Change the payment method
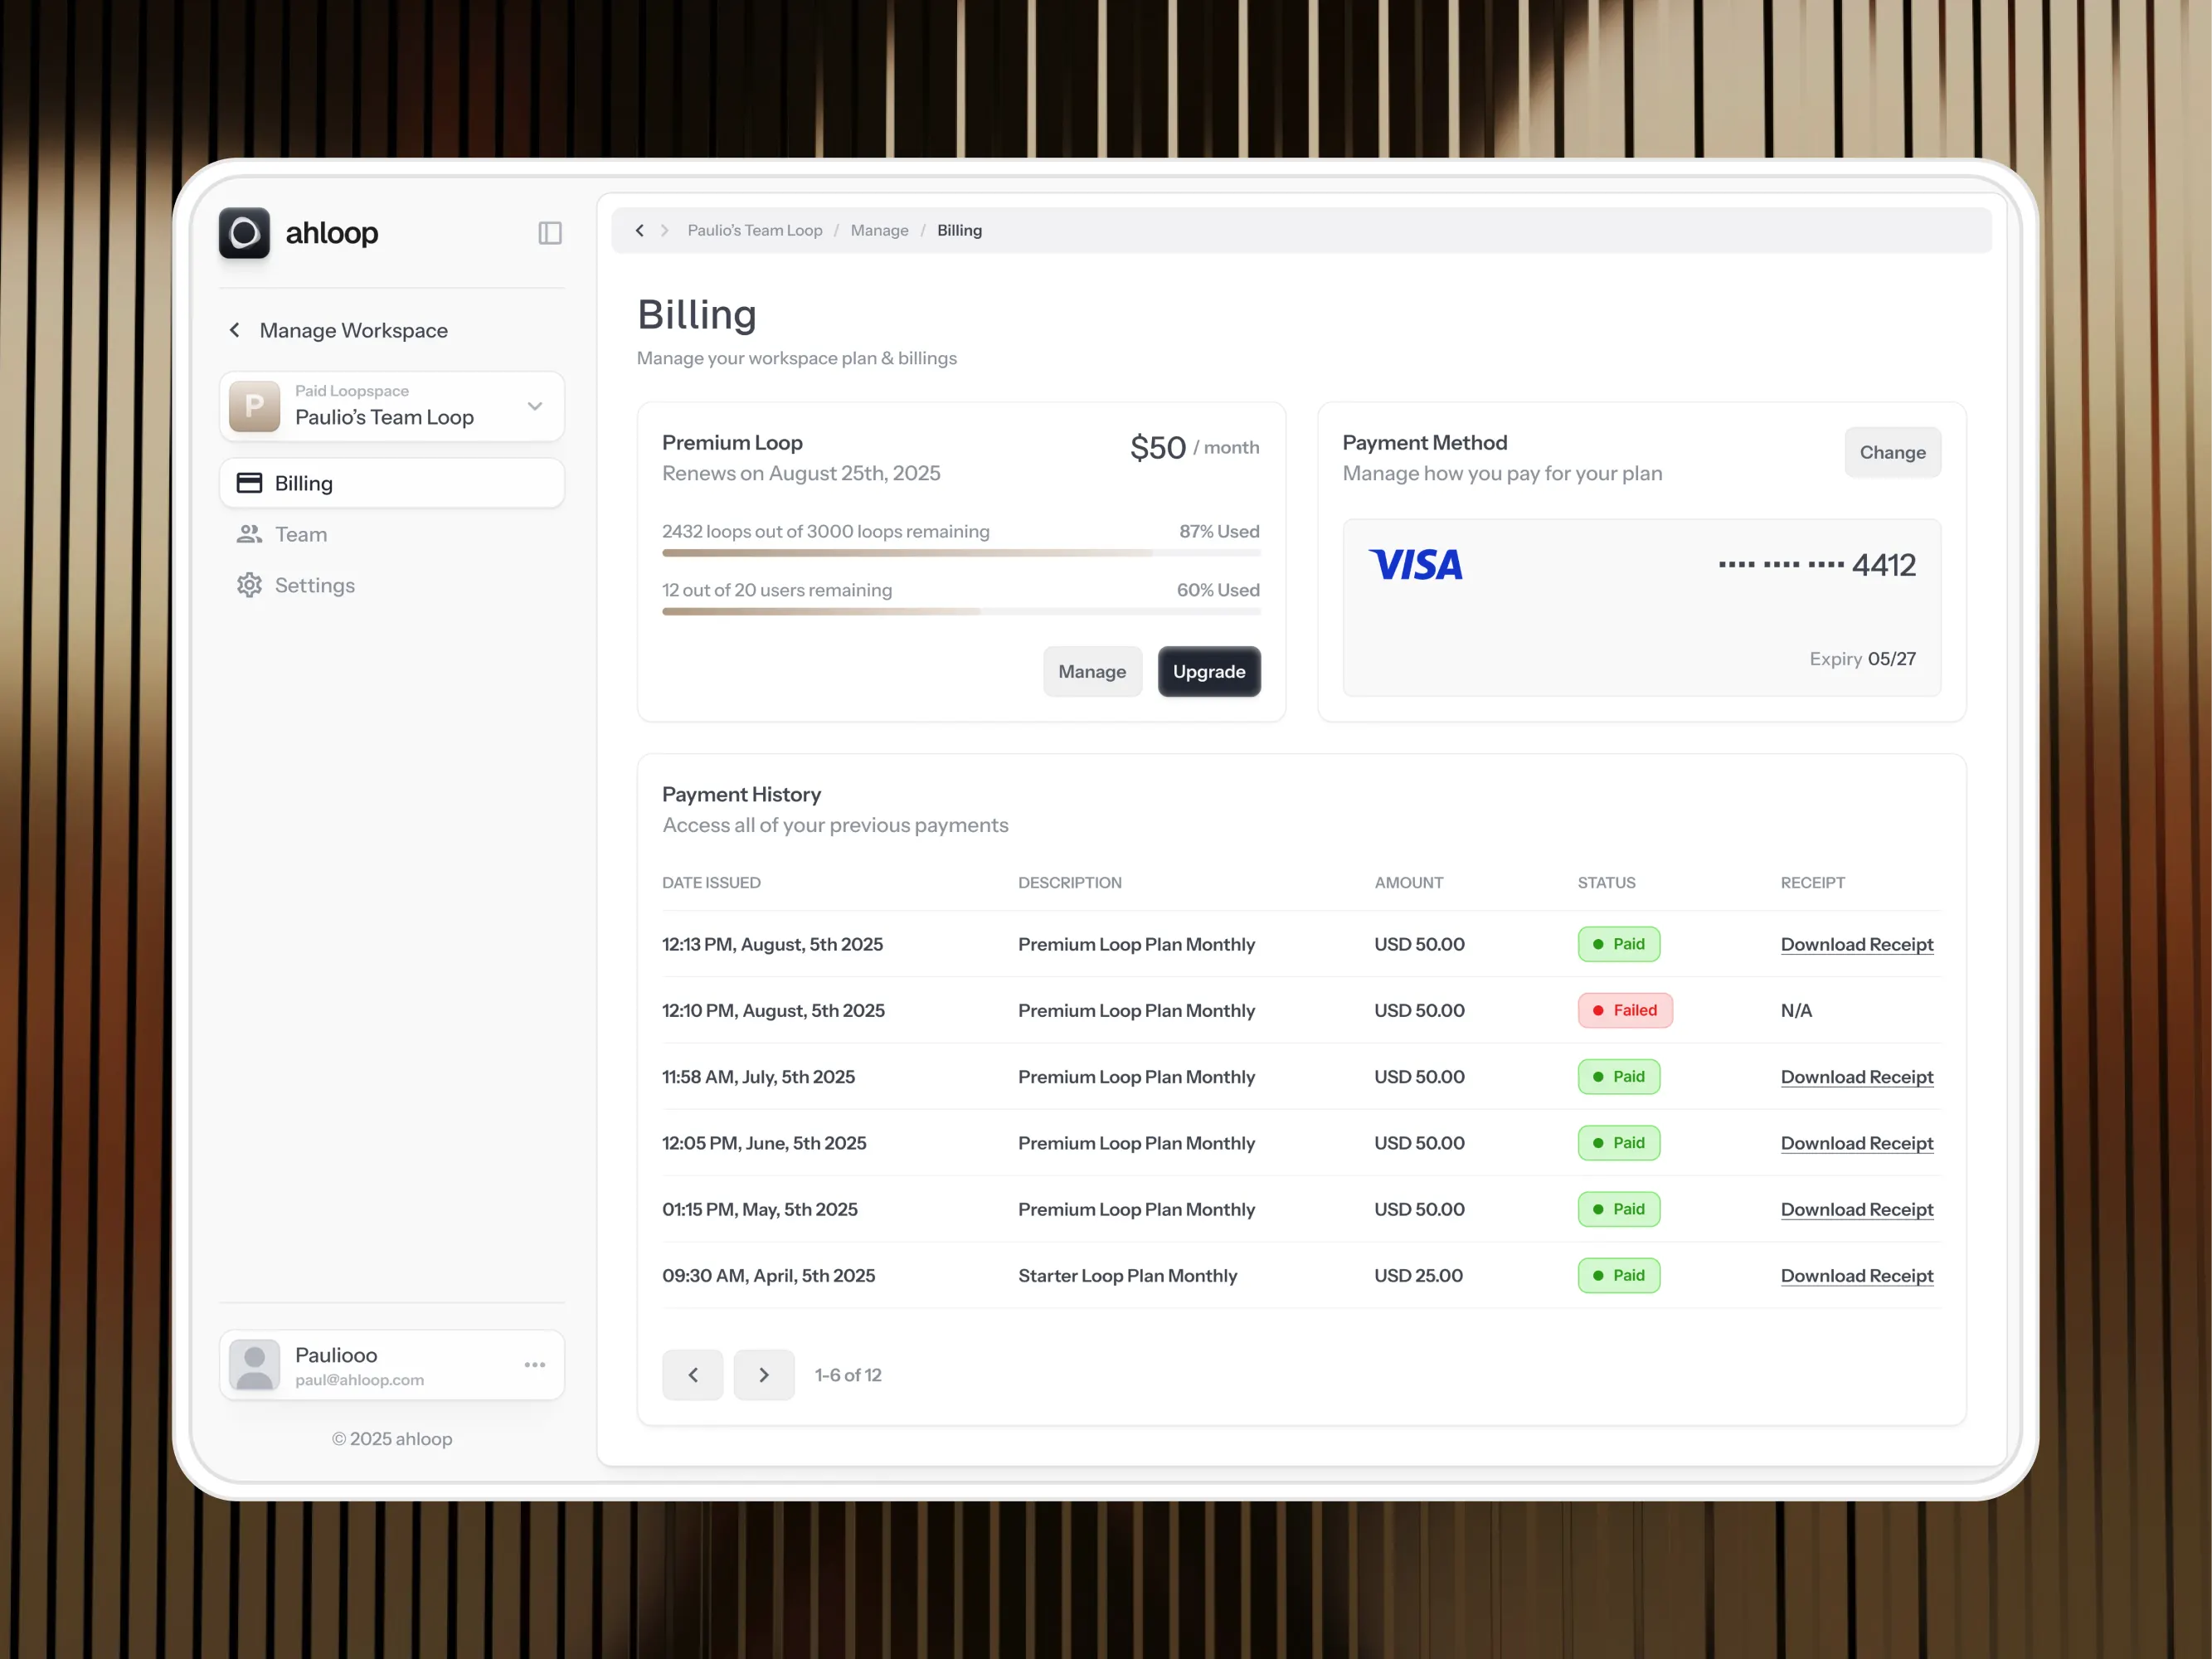2212x1659 pixels. (1892, 452)
